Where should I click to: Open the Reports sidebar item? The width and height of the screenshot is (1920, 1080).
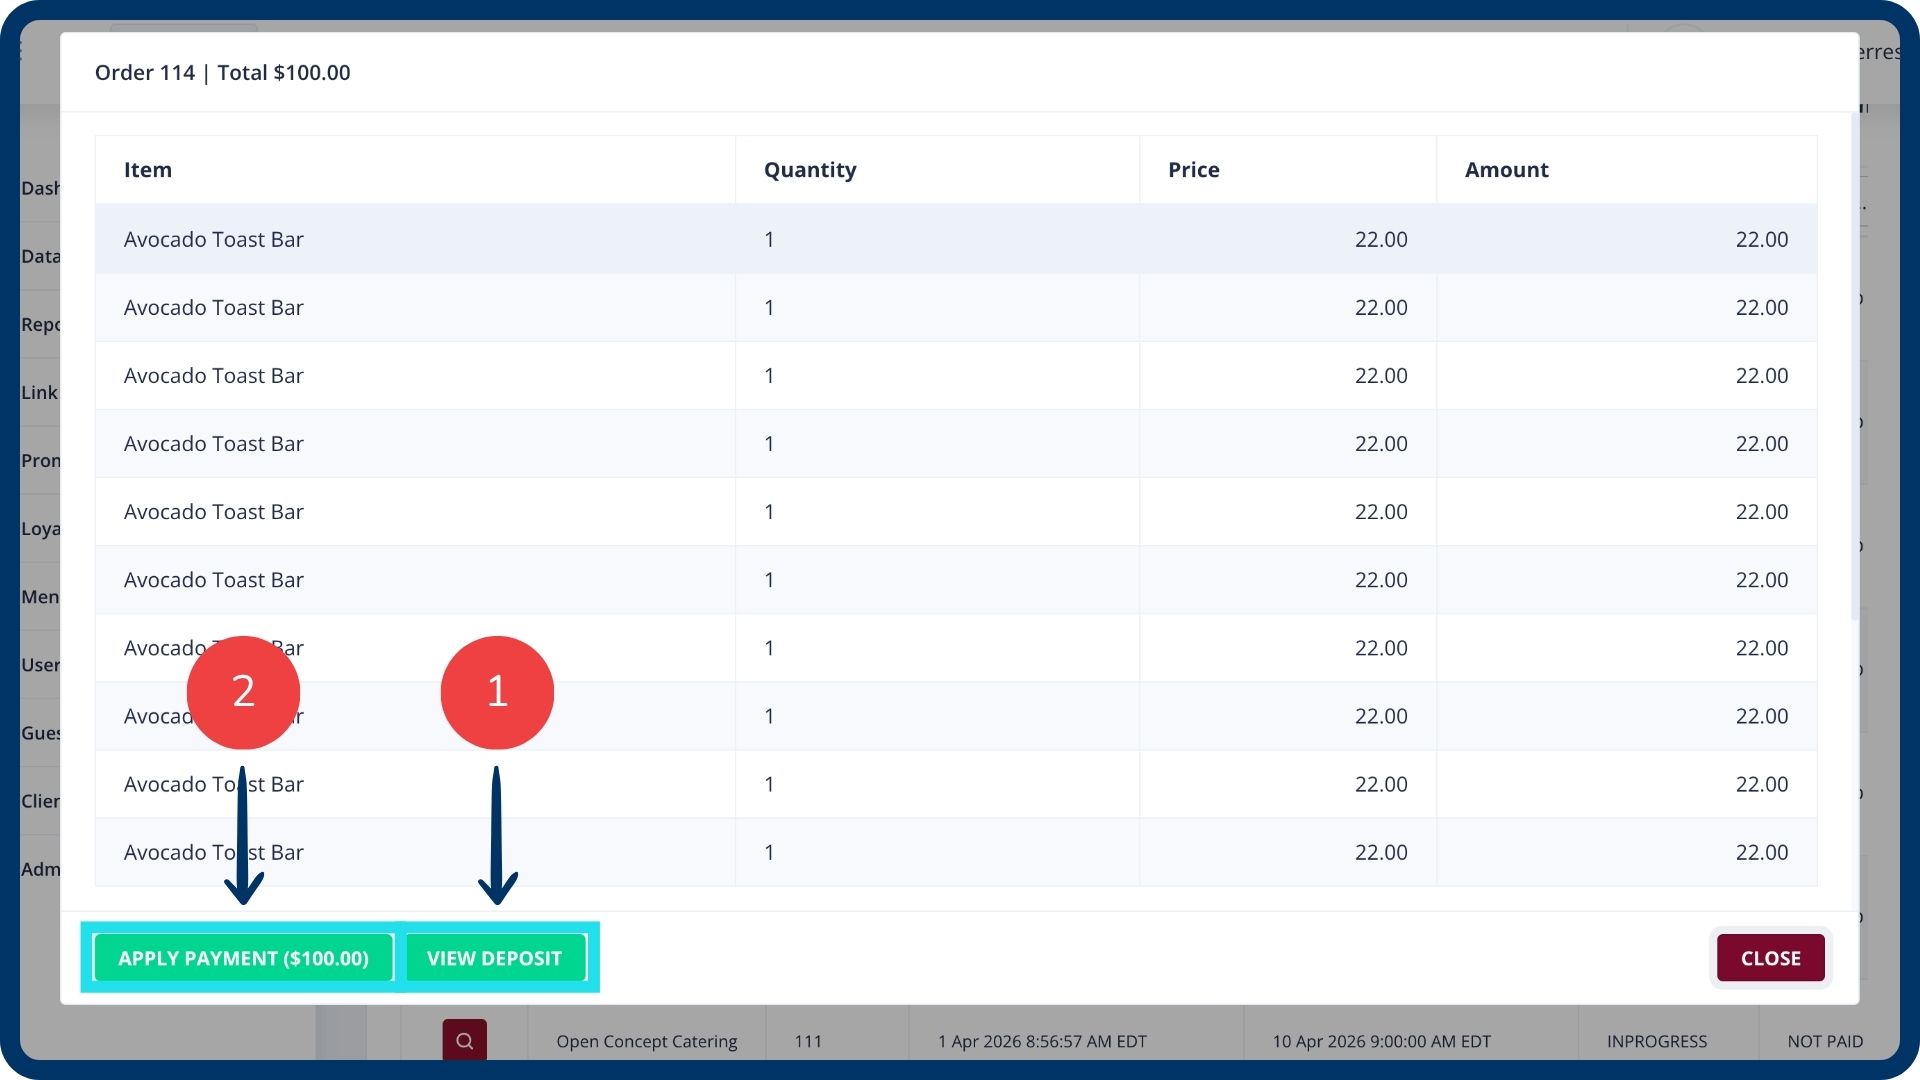tap(40, 324)
